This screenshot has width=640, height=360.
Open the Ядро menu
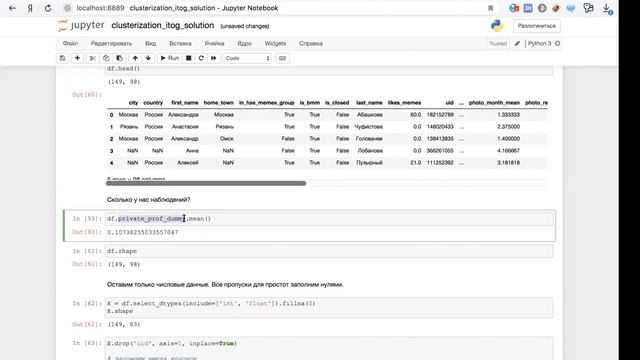(x=244, y=43)
